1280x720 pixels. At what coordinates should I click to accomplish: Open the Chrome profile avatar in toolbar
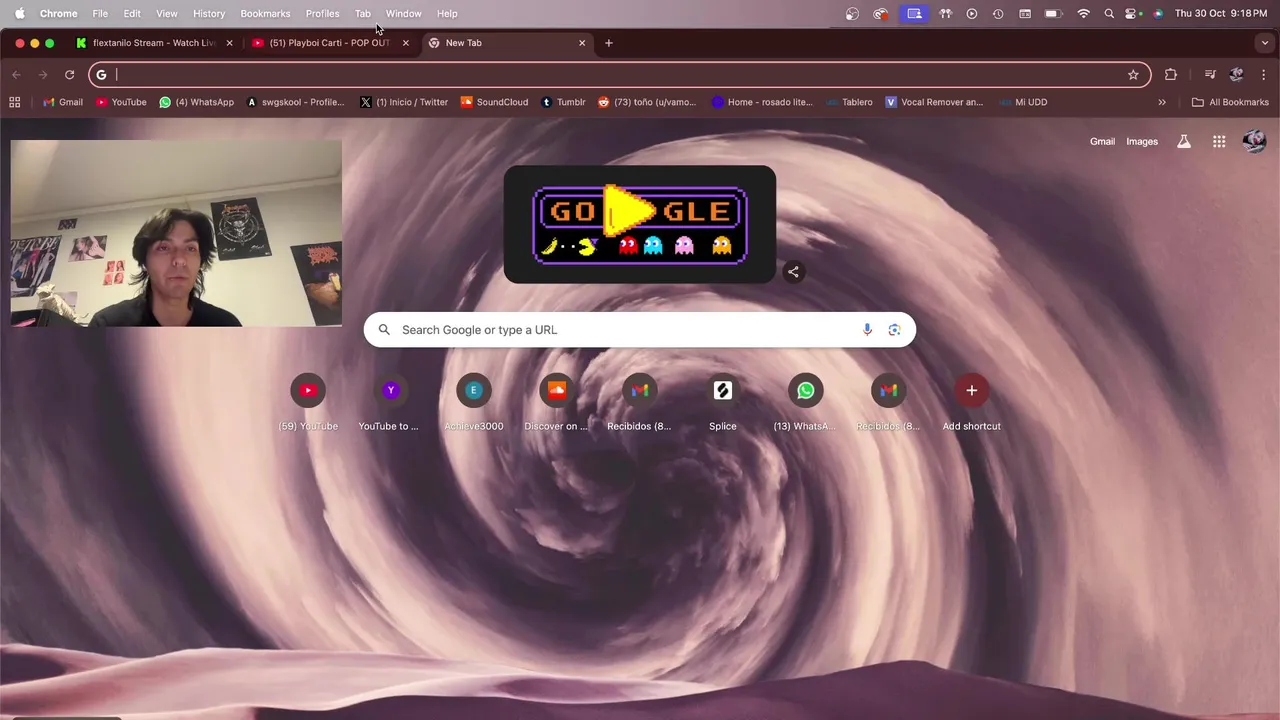(1236, 74)
